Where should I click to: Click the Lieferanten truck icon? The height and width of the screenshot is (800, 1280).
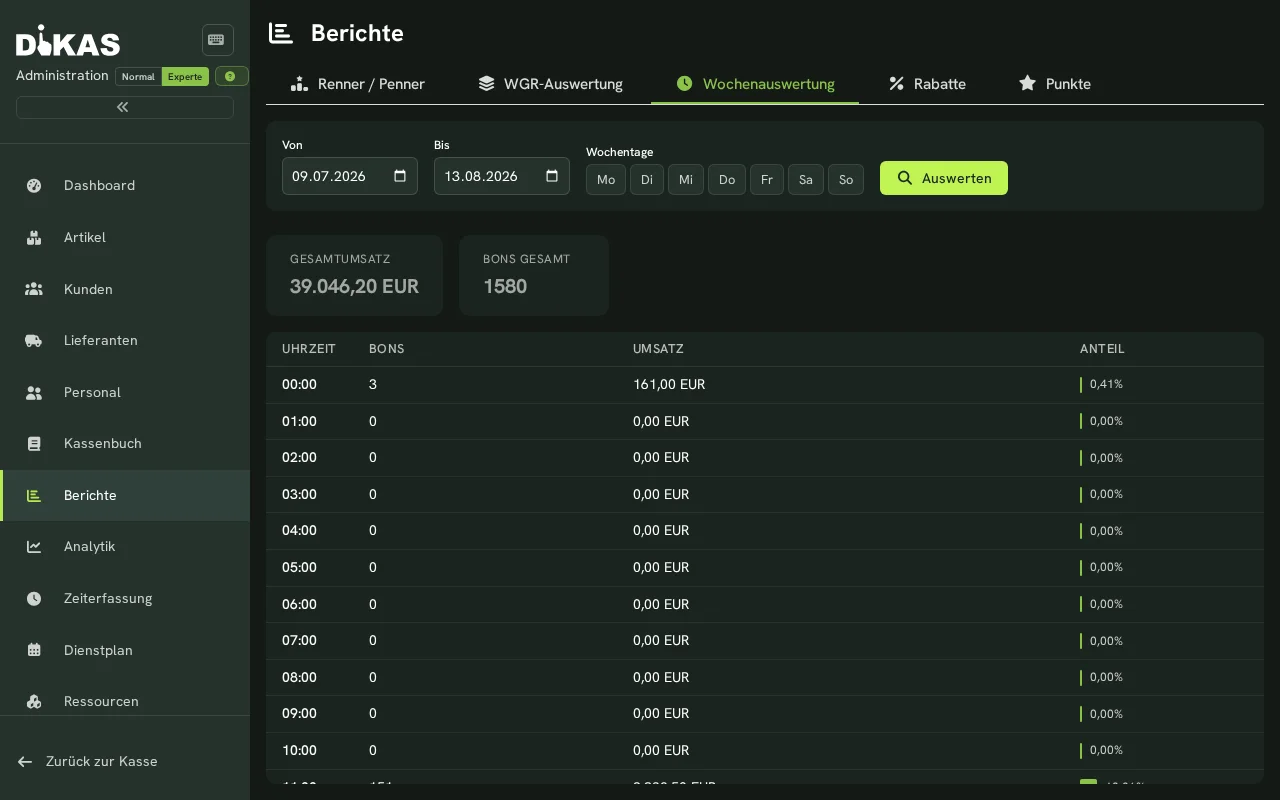click(34, 340)
